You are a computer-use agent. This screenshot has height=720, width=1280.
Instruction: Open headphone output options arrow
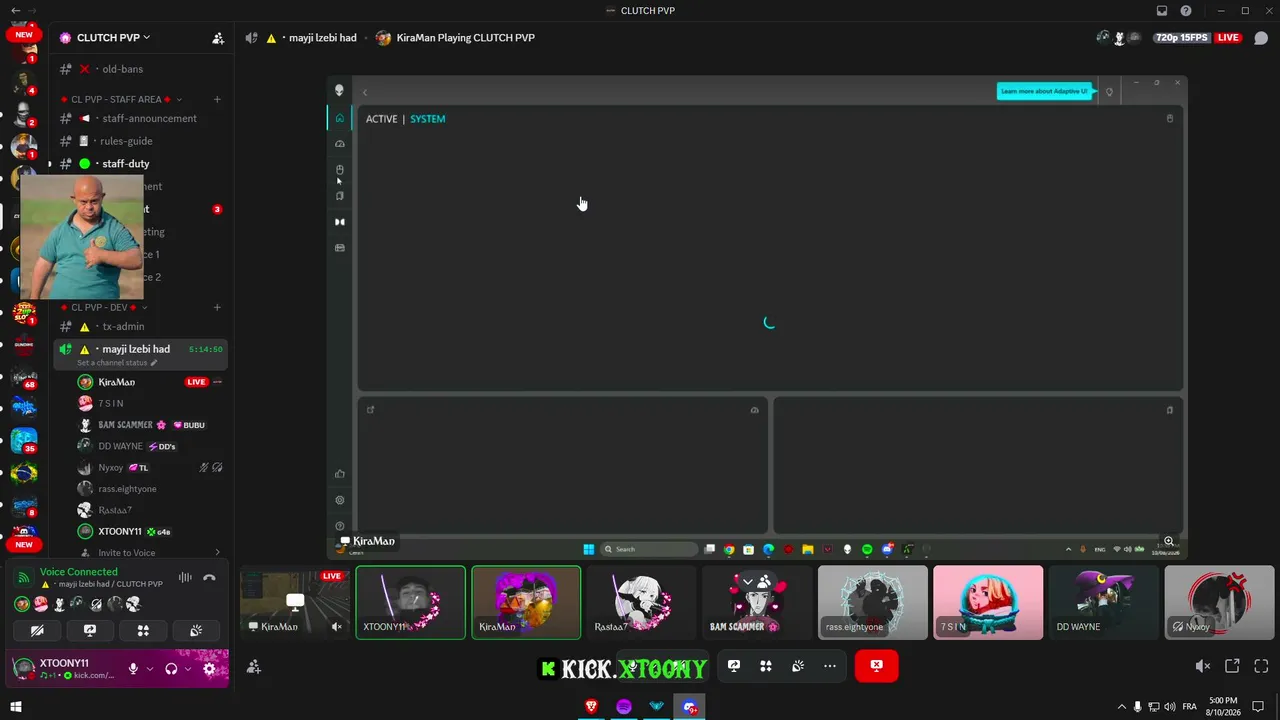(x=188, y=669)
